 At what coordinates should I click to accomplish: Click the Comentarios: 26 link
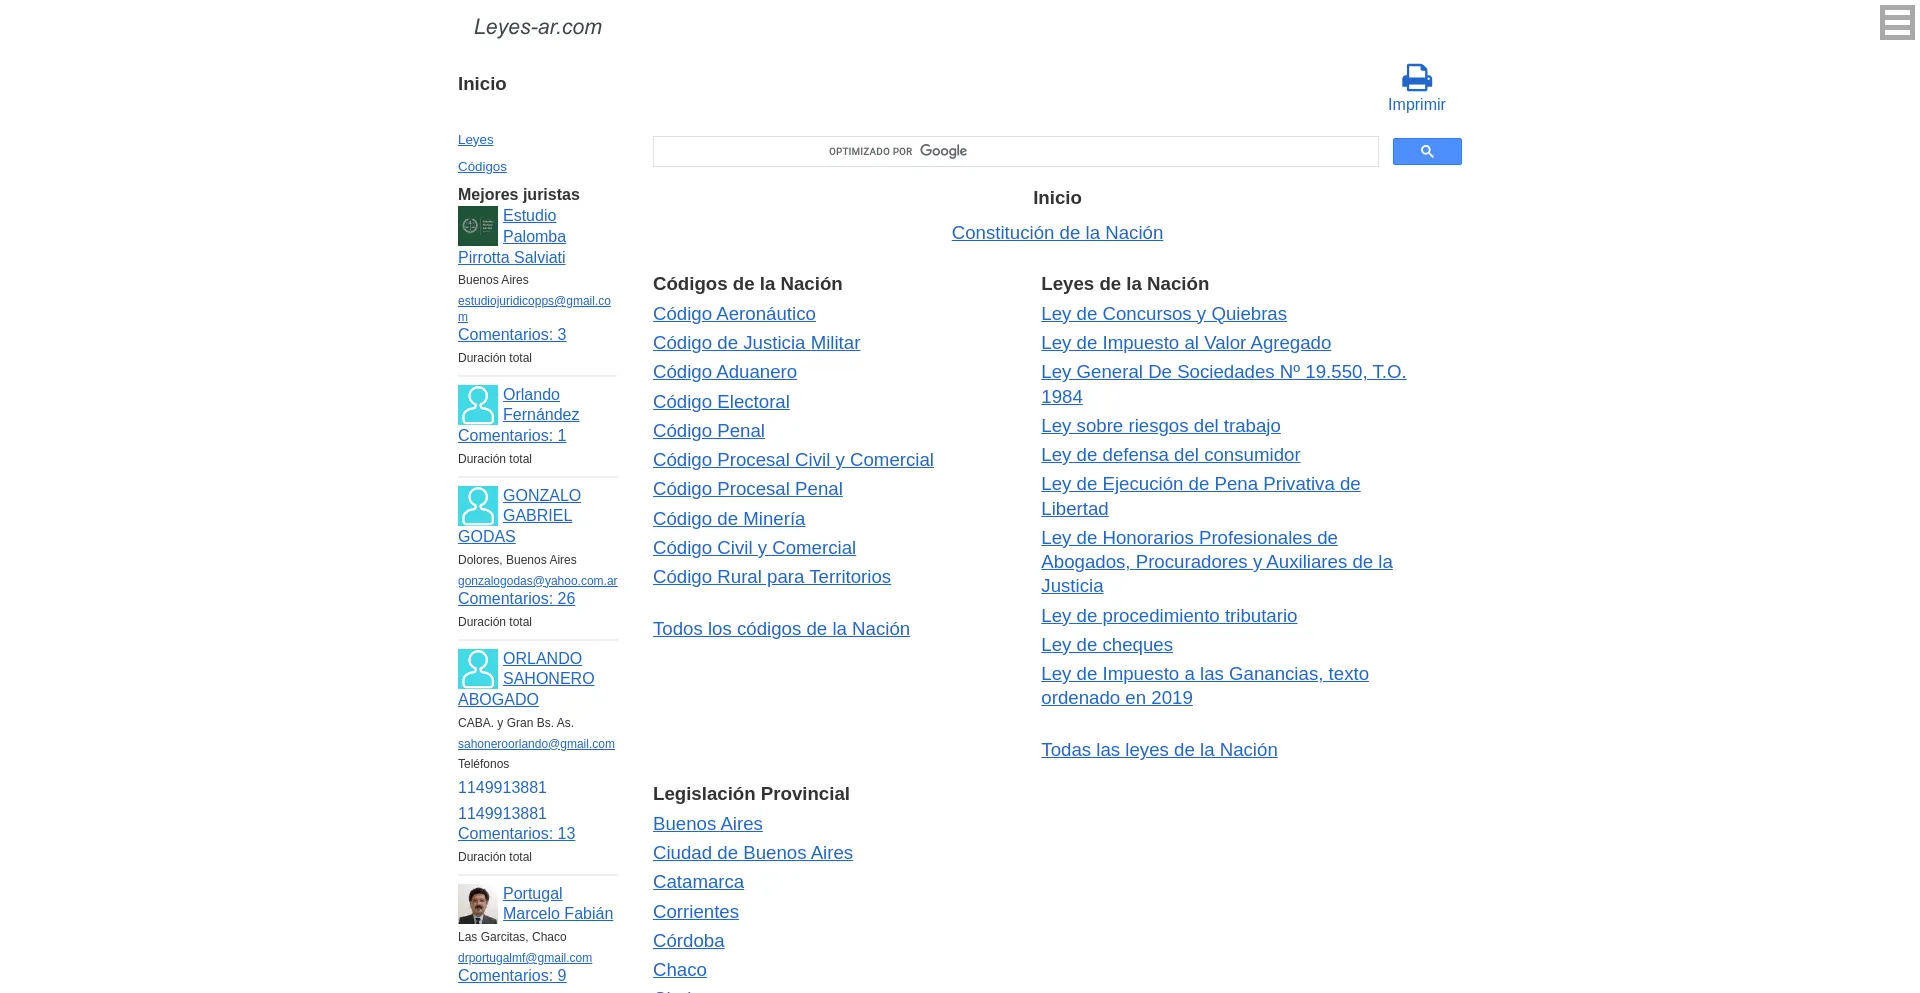coord(516,599)
